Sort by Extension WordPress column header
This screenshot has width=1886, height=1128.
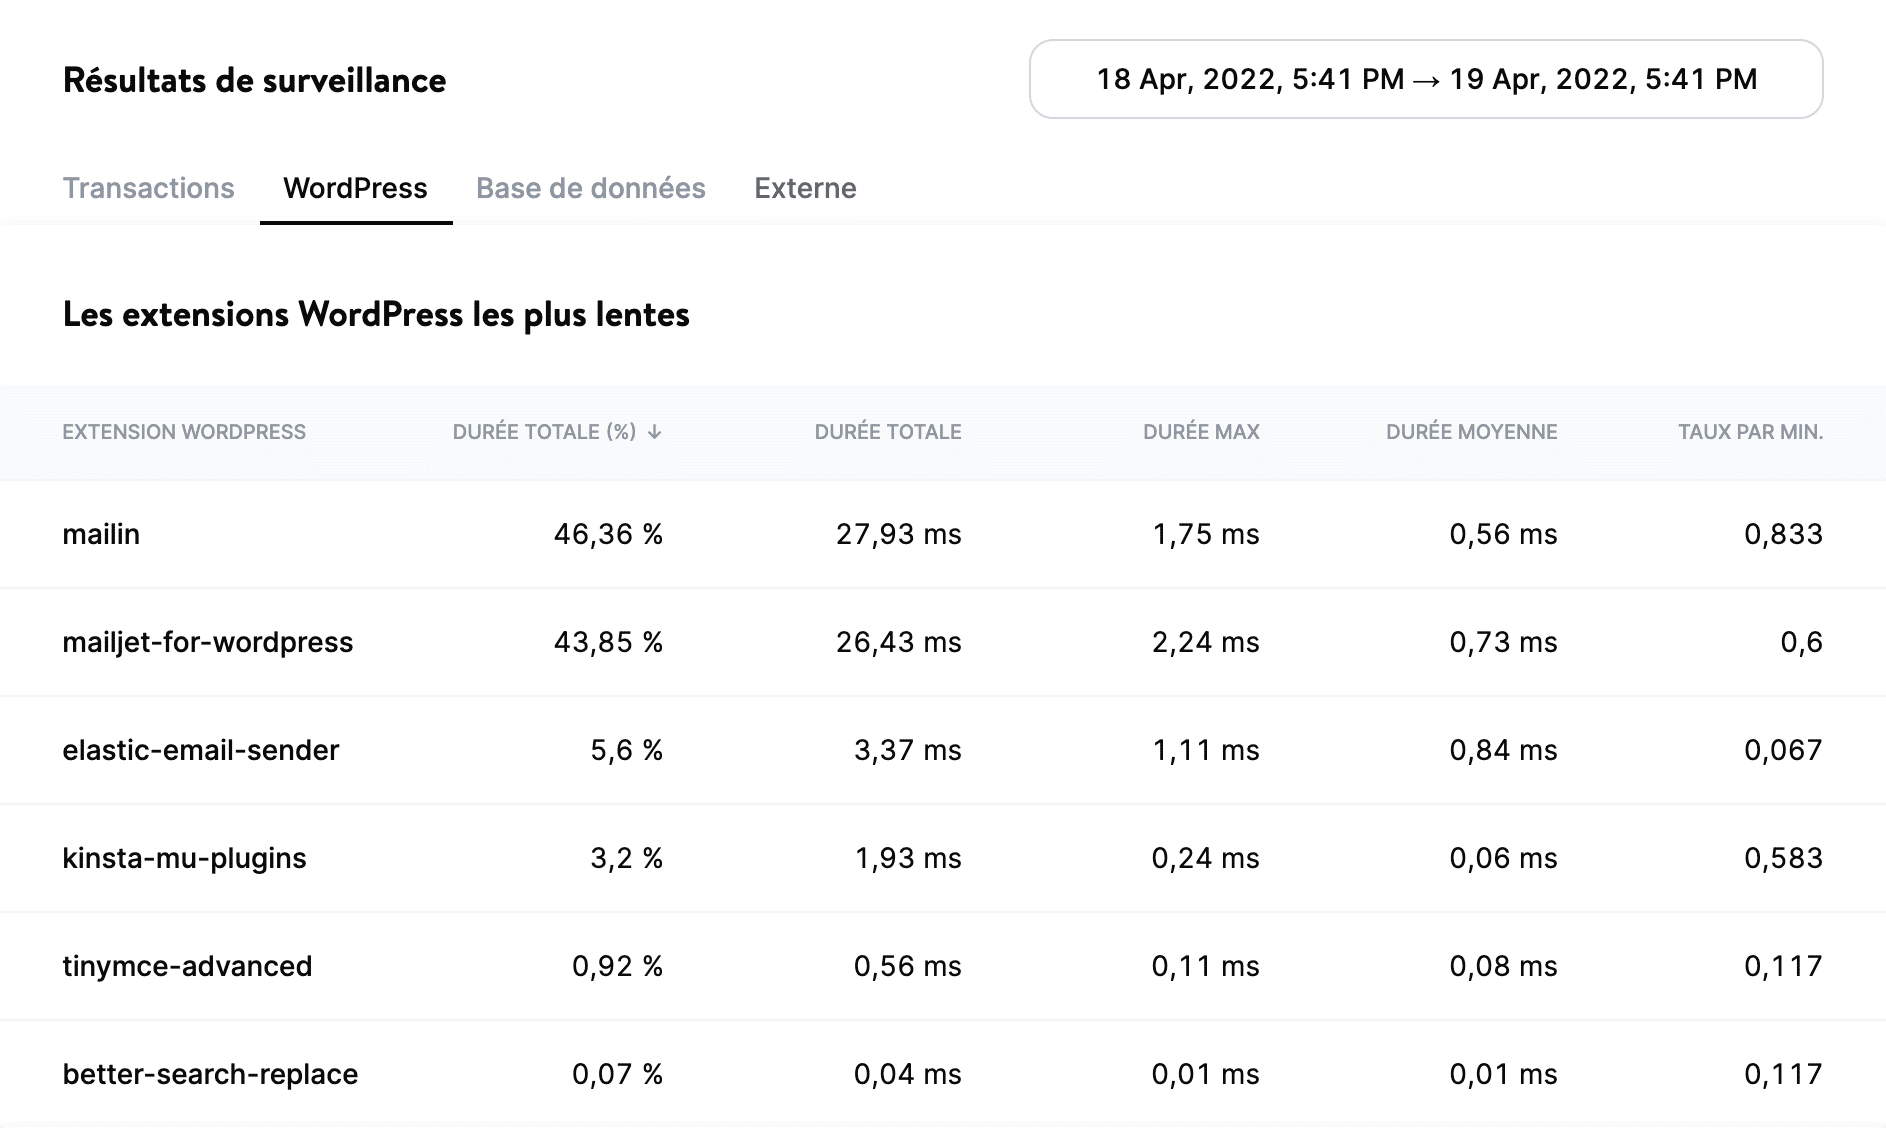(x=184, y=432)
